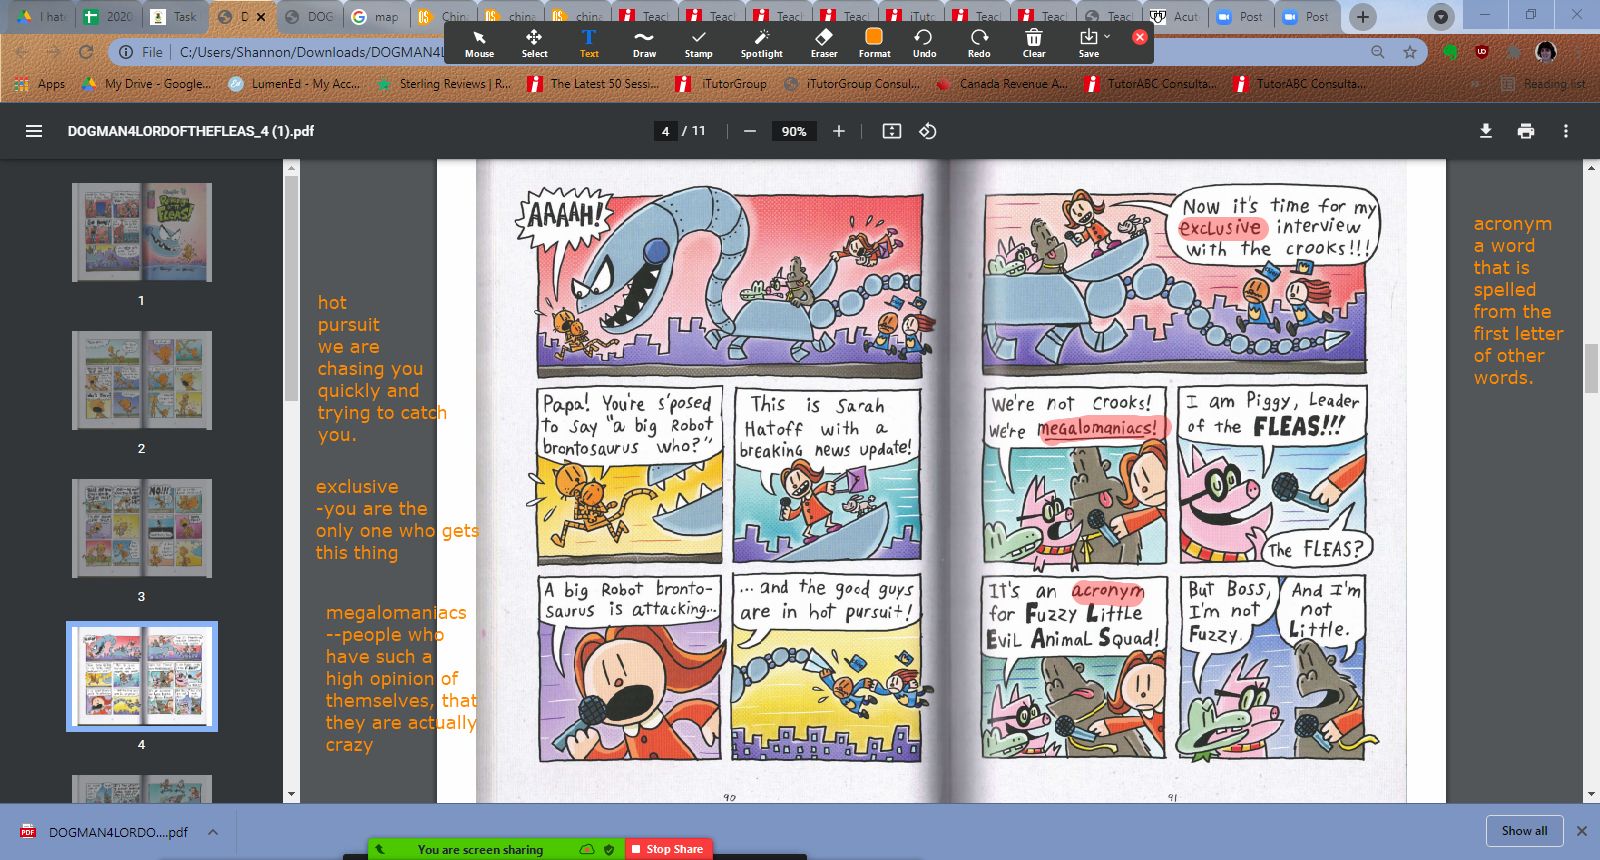1600x860 pixels.
Task: Turn on the Spotlight tool
Action: (x=761, y=43)
